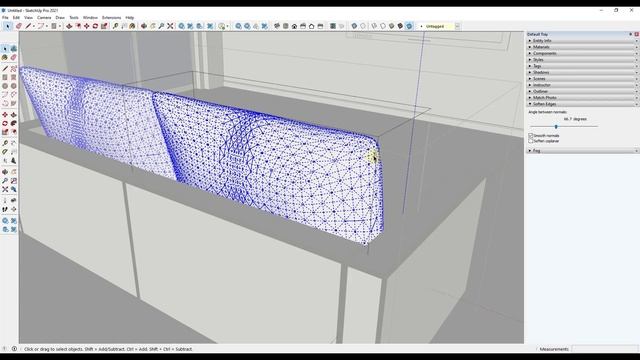Viewport: 640px width, 360px height.
Task: Choose the Line tool in left toolbar
Action: click(5, 69)
